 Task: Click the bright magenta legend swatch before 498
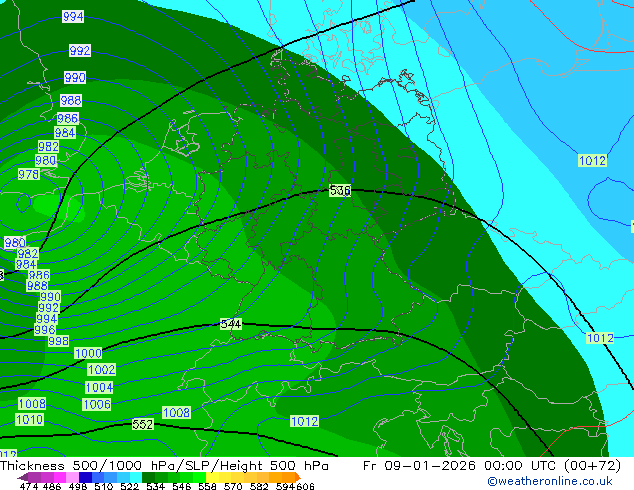[x=60, y=477]
